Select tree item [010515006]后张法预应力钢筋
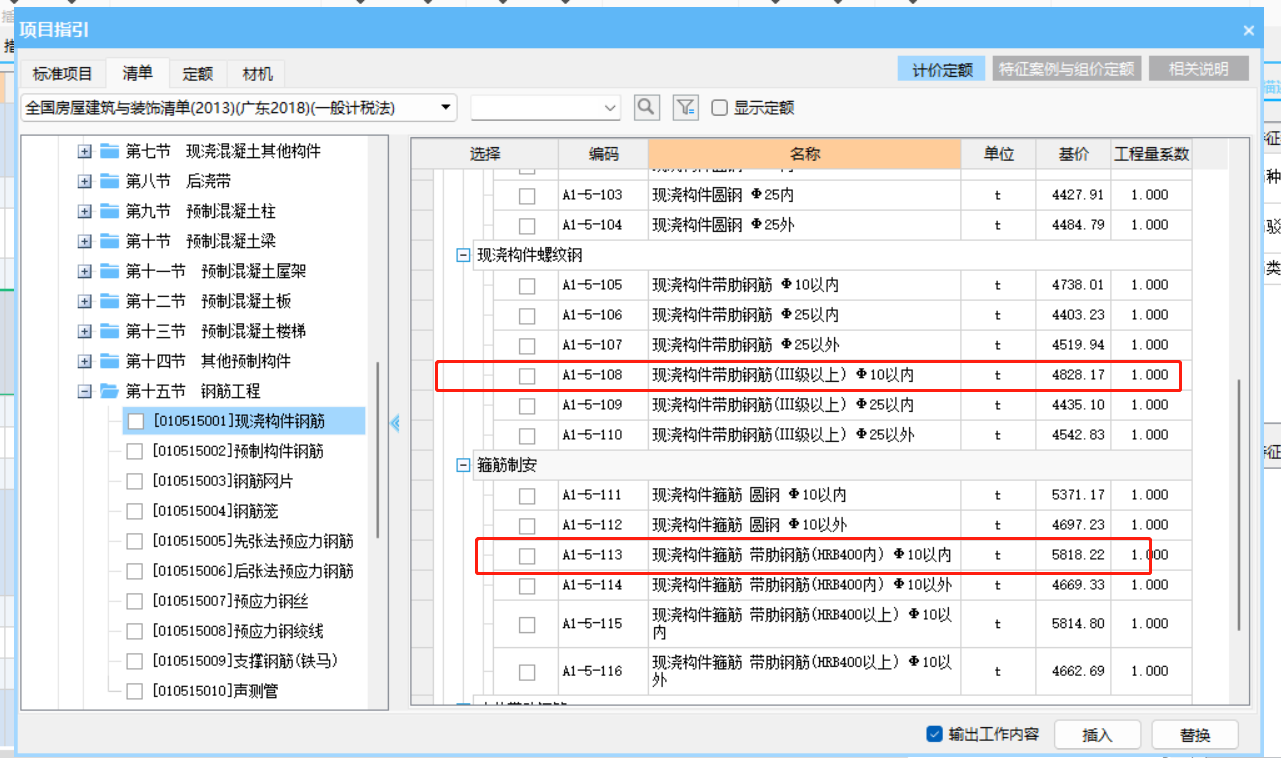1281x758 pixels. point(253,571)
